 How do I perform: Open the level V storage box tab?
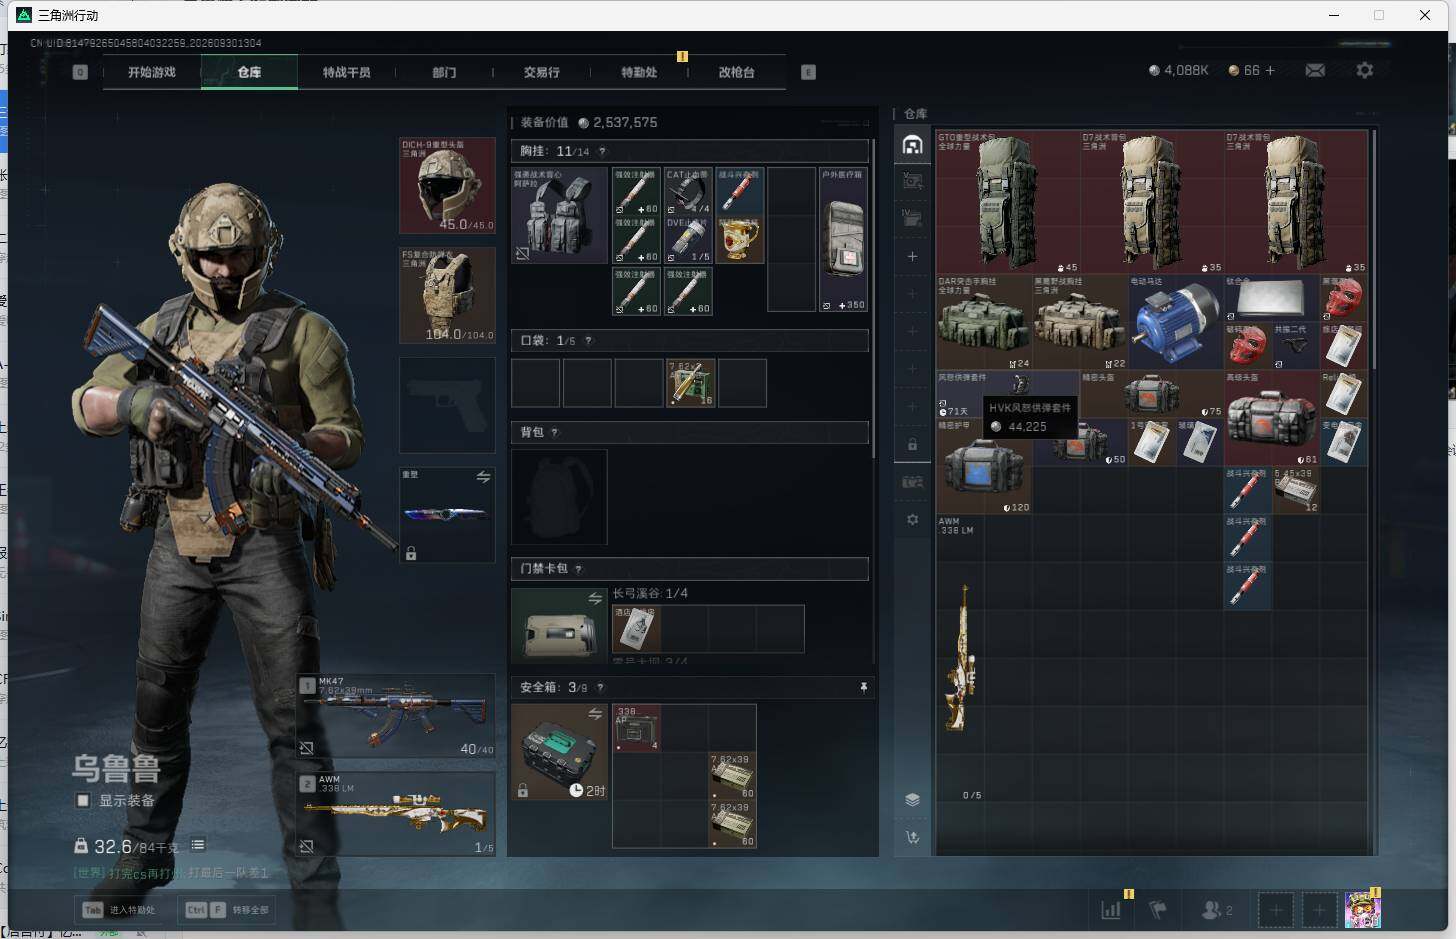[x=912, y=181]
